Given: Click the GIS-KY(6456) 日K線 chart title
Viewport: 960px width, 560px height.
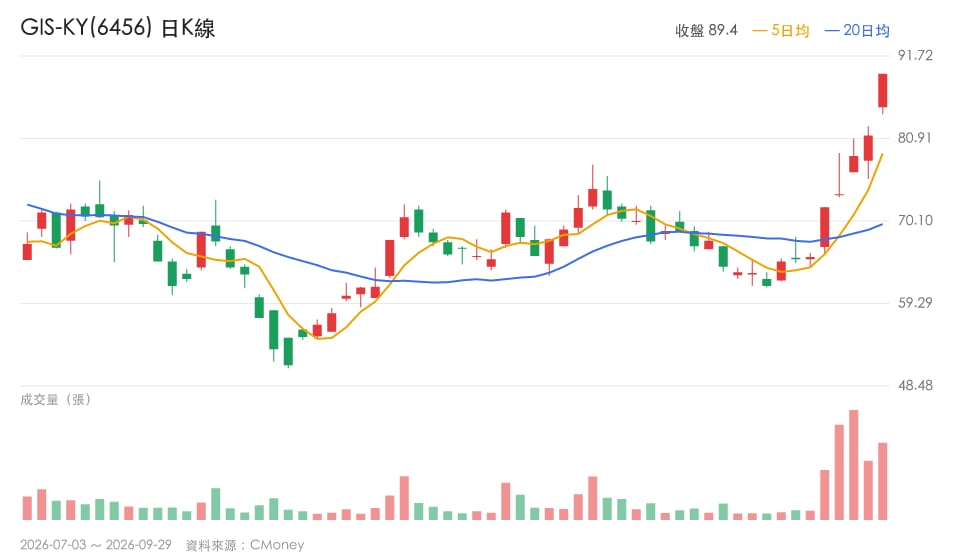Looking at the screenshot, I should (x=118, y=28).
